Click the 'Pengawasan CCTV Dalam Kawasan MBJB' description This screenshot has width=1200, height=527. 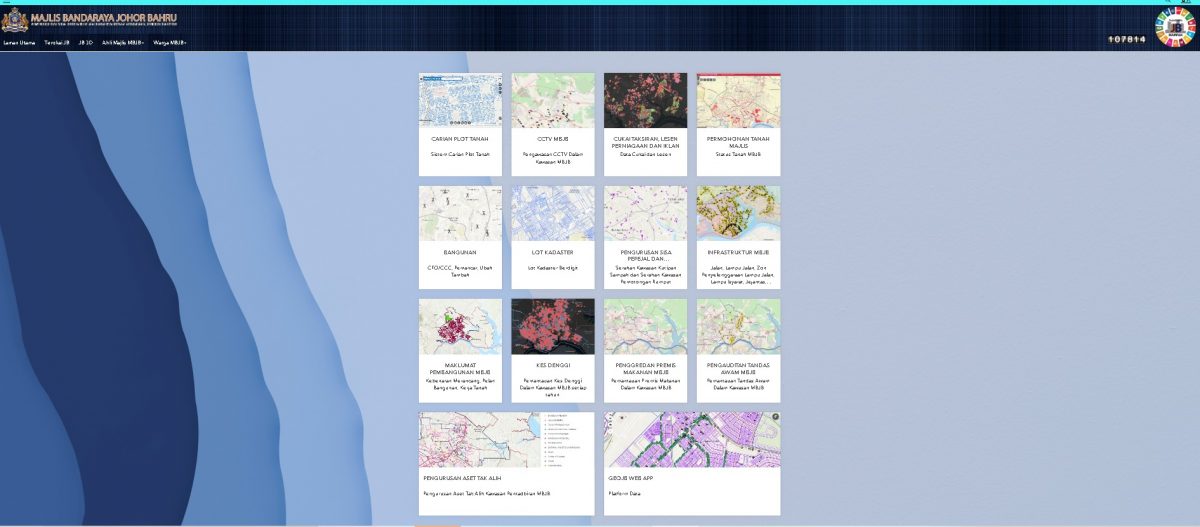point(553,158)
